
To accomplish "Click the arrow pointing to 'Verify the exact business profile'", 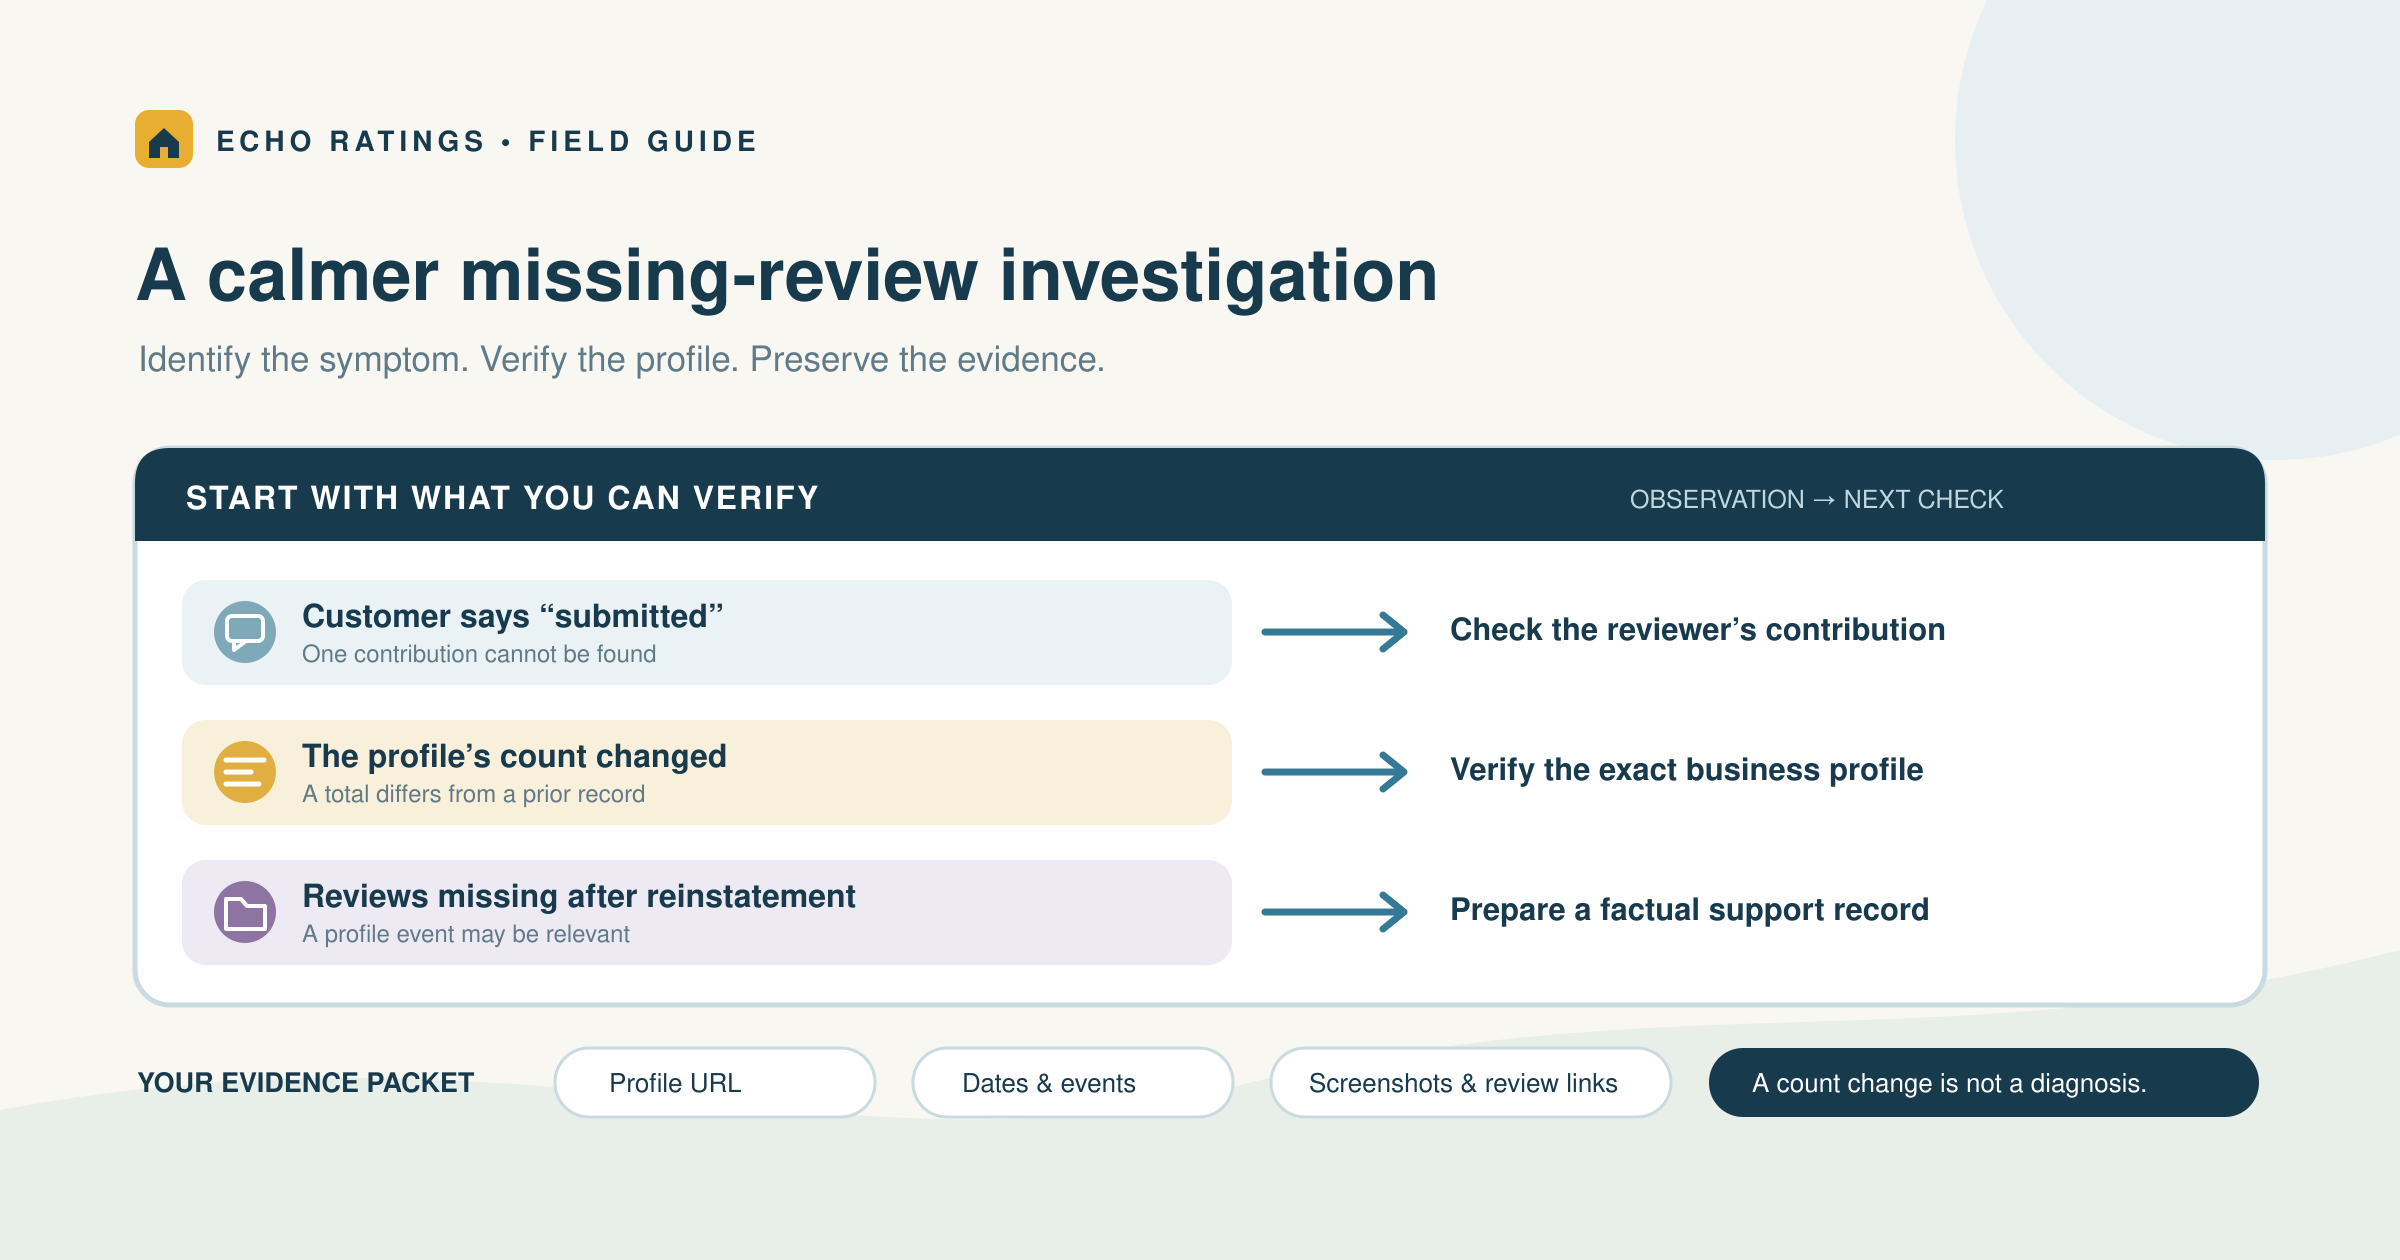I will (x=1335, y=772).
